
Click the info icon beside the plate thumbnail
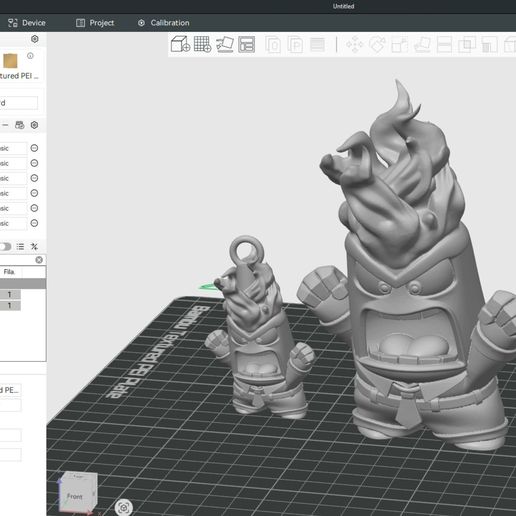[x=30, y=56]
